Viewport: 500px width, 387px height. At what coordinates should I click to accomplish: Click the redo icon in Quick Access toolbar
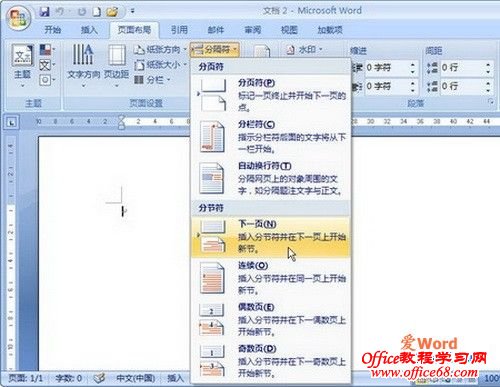81,12
